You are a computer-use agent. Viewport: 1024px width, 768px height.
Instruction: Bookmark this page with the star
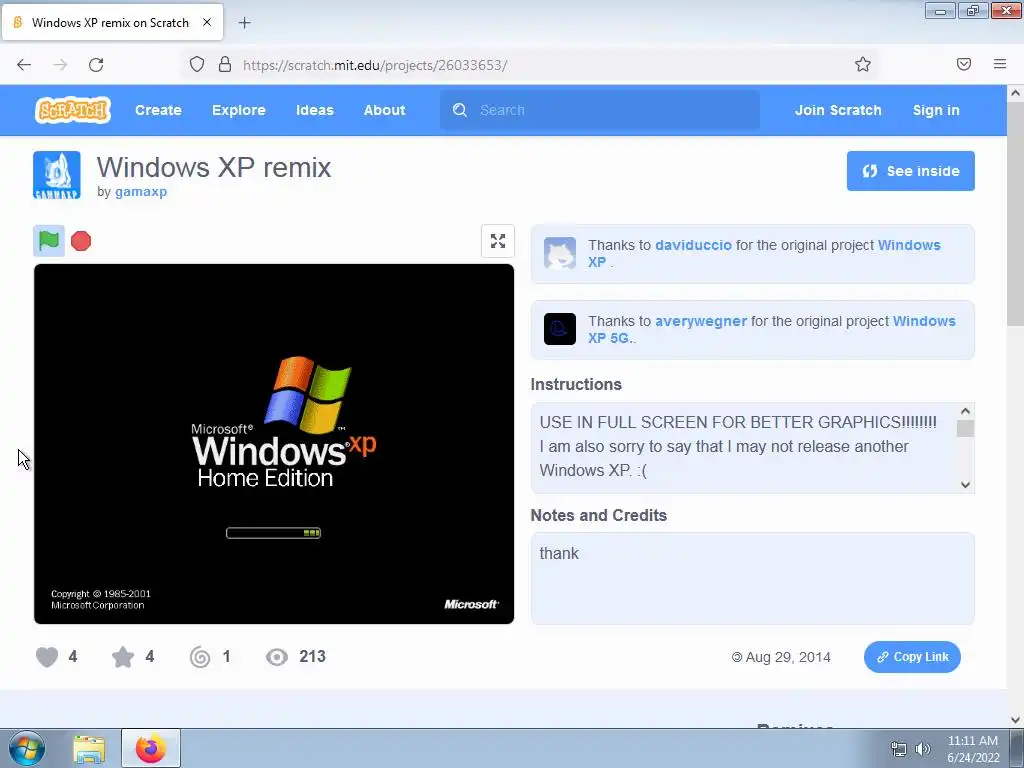pyautogui.click(x=863, y=64)
